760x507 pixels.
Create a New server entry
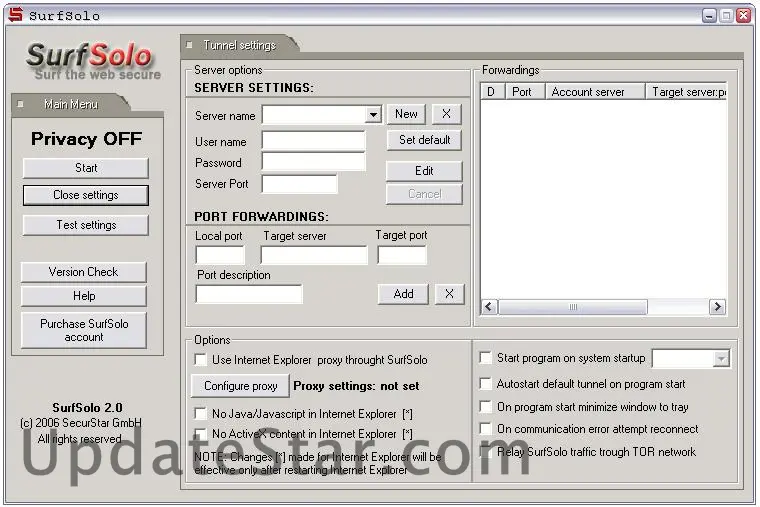[x=406, y=114]
